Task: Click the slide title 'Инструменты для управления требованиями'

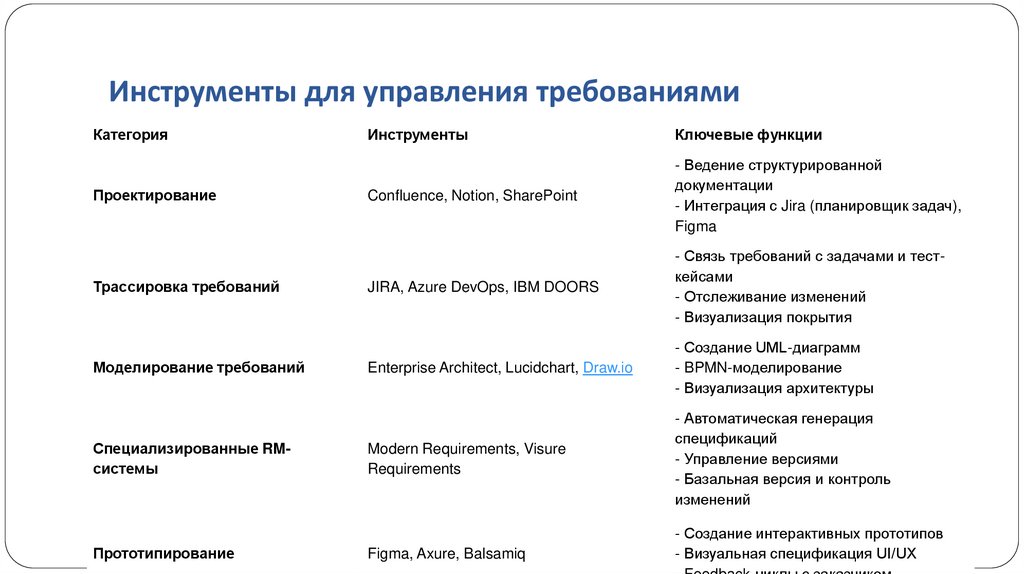Action: coord(424,91)
